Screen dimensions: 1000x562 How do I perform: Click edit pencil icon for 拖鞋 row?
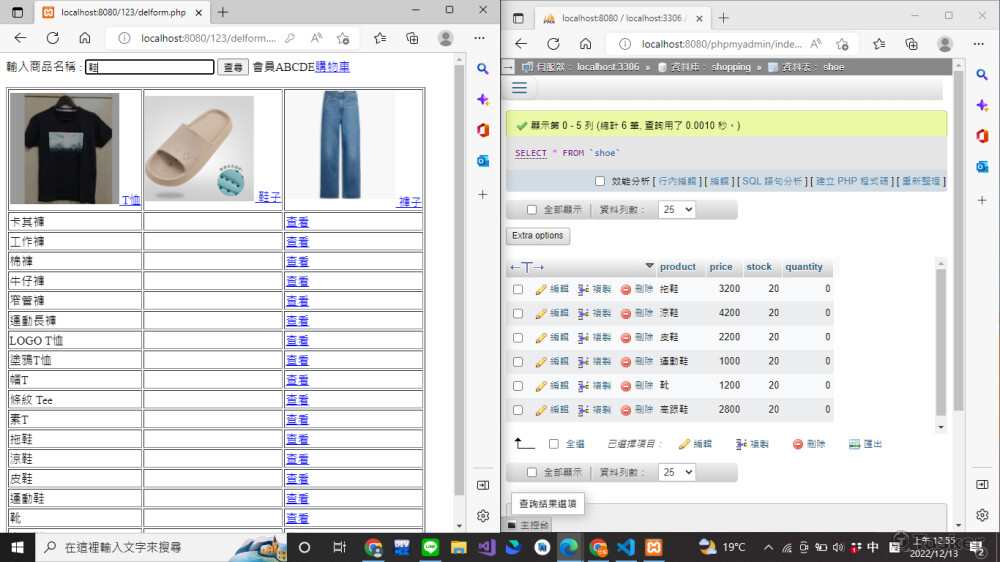pos(541,289)
